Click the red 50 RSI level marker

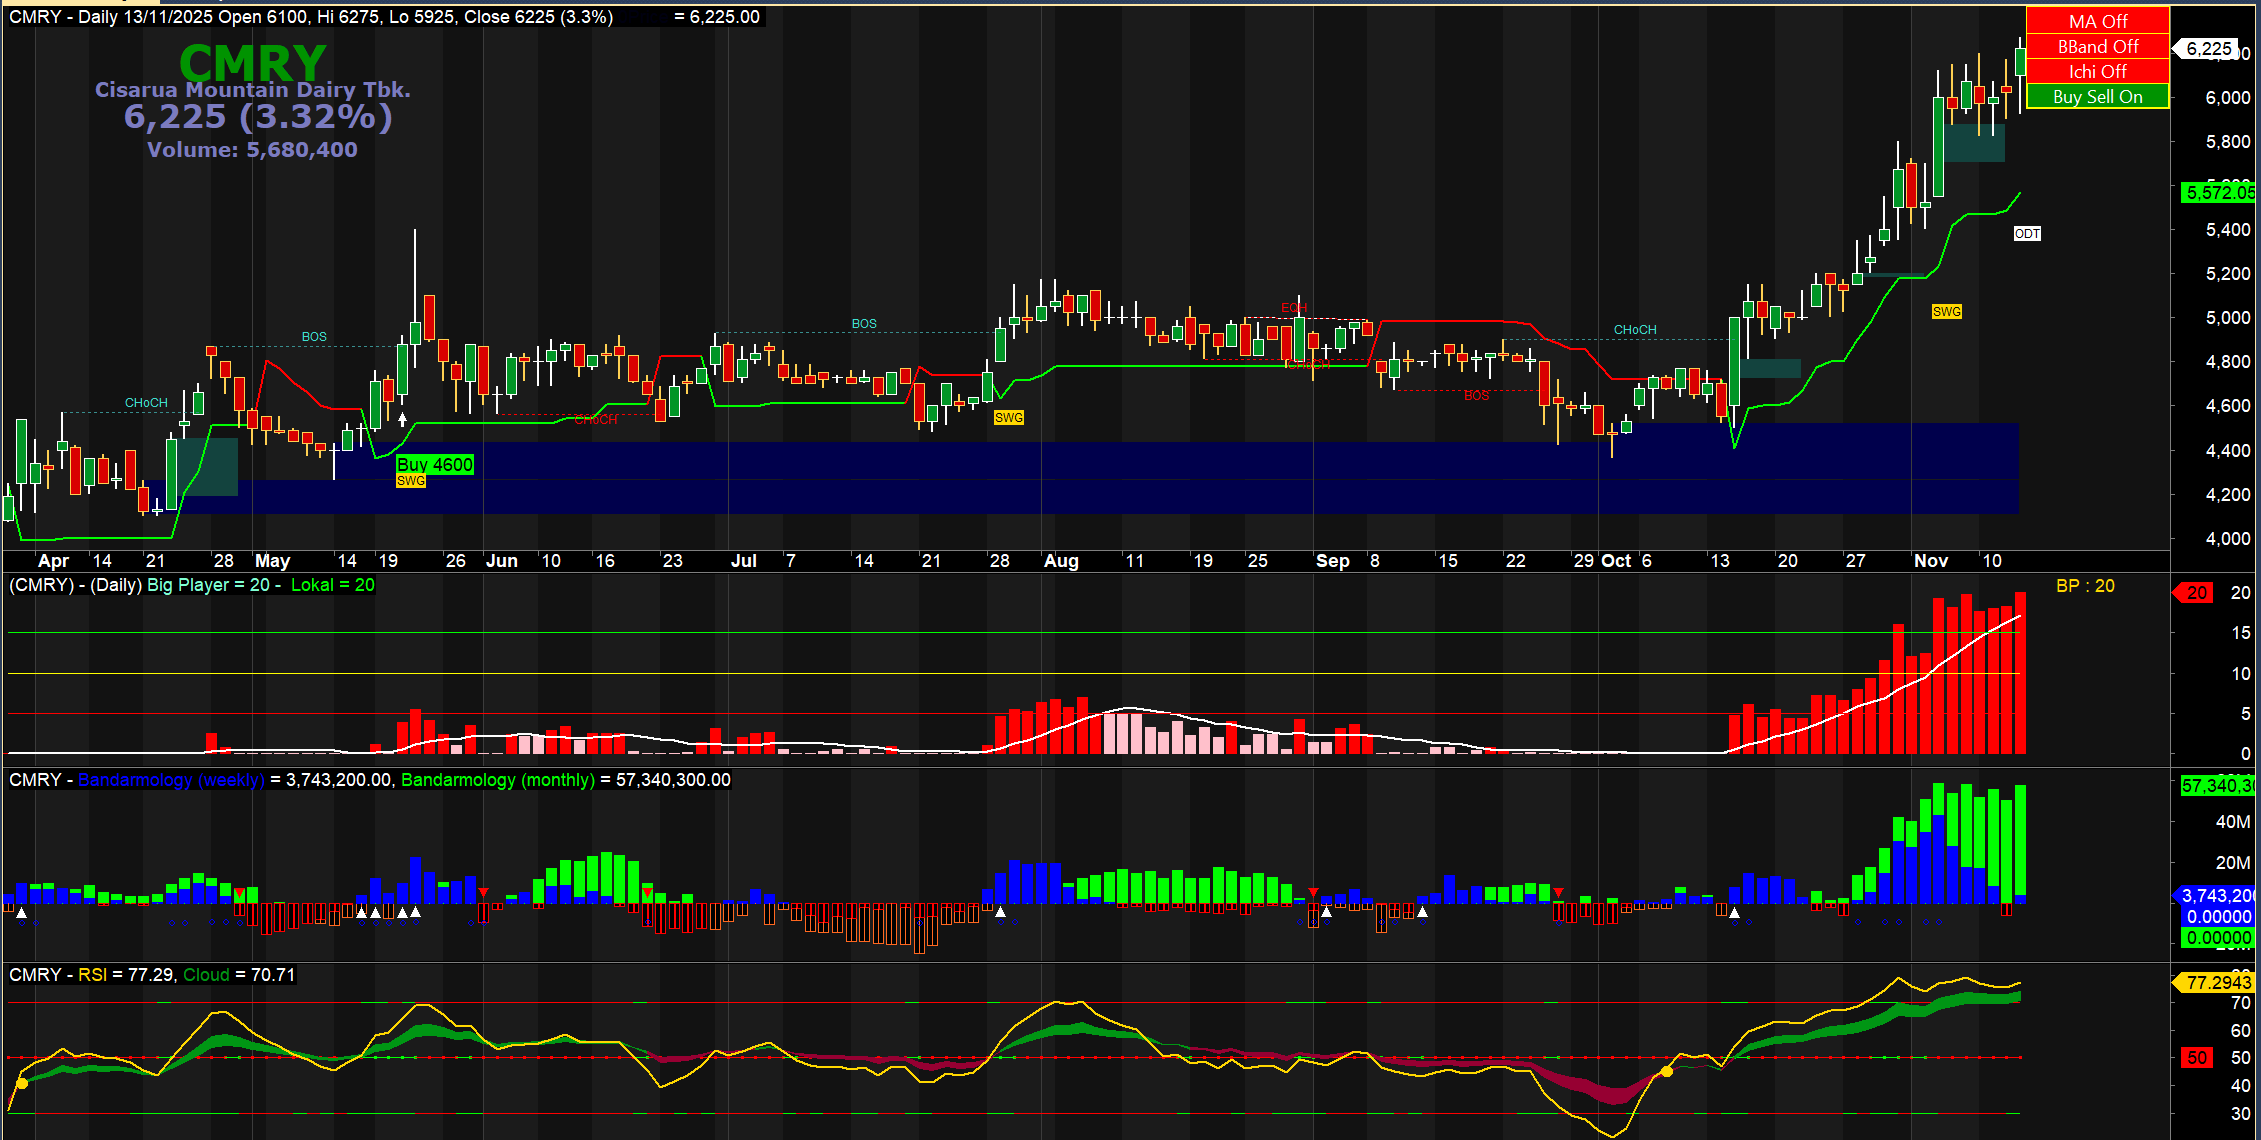tap(2196, 1057)
